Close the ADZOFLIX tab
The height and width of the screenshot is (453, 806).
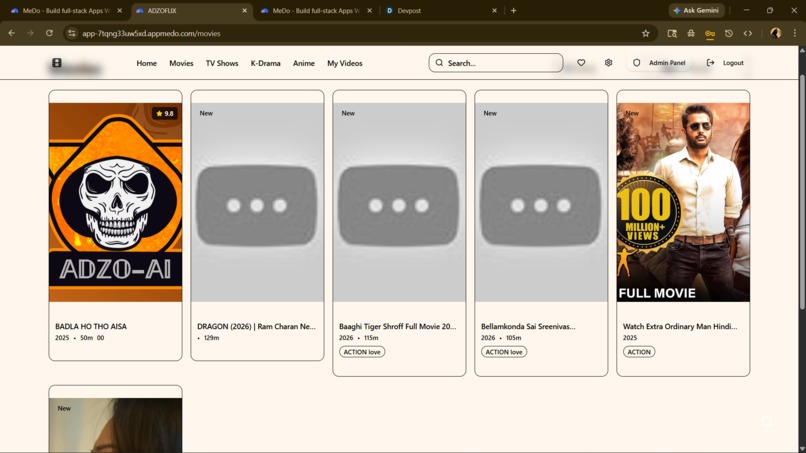pos(245,10)
